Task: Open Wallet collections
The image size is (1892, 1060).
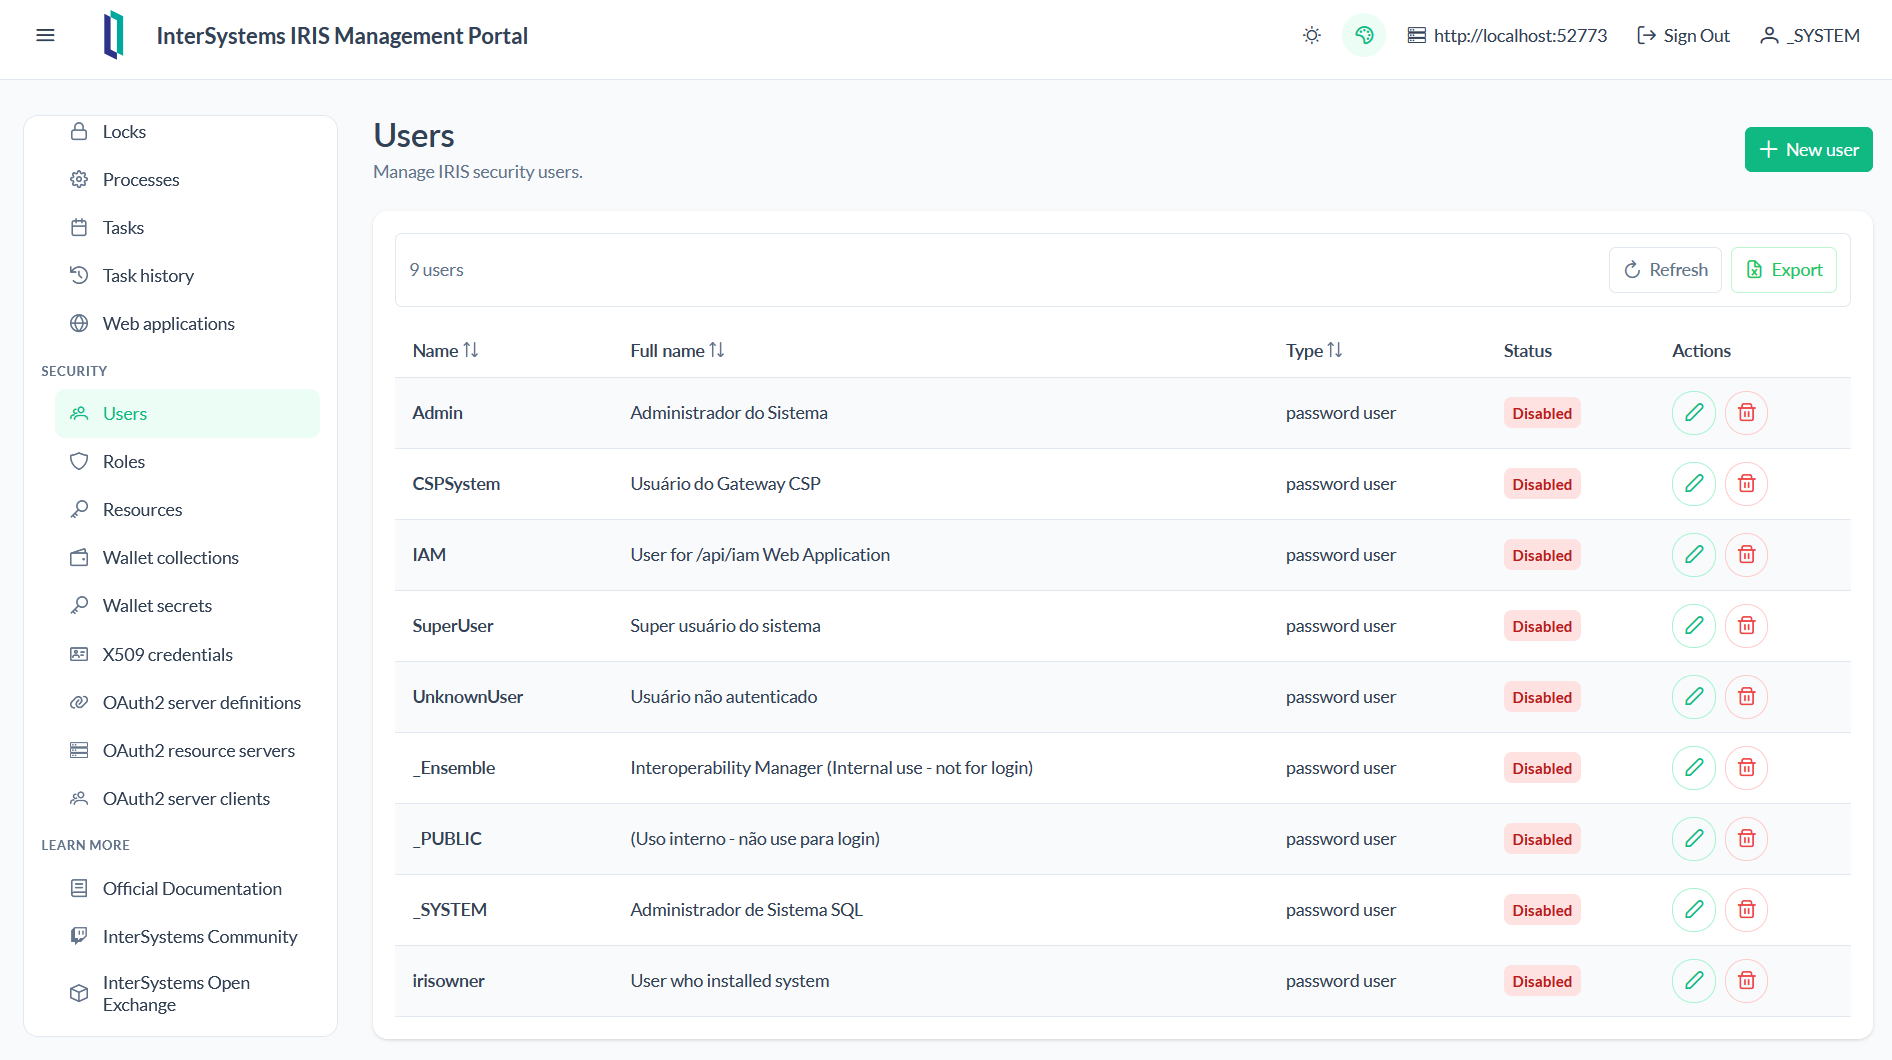Action: point(187,558)
